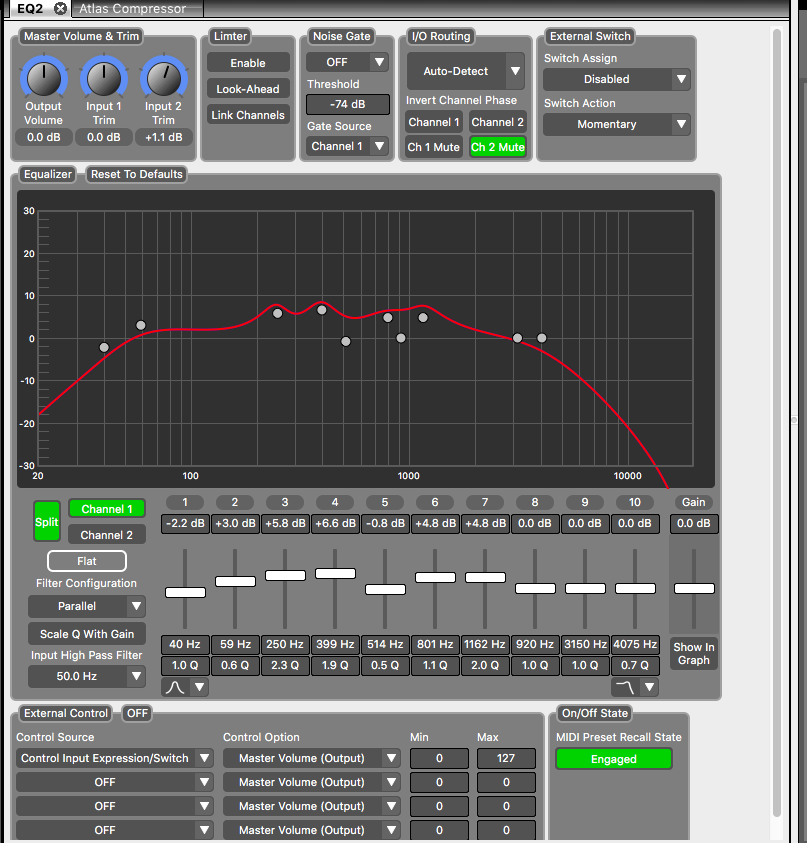This screenshot has width=807, height=843.
Task: Close the EQ2 tab with X icon
Action: [61, 9]
